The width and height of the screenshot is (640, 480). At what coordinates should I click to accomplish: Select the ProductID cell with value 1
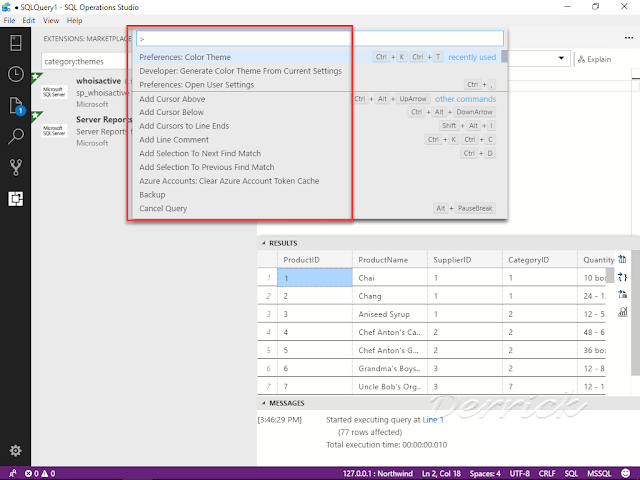point(315,278)
